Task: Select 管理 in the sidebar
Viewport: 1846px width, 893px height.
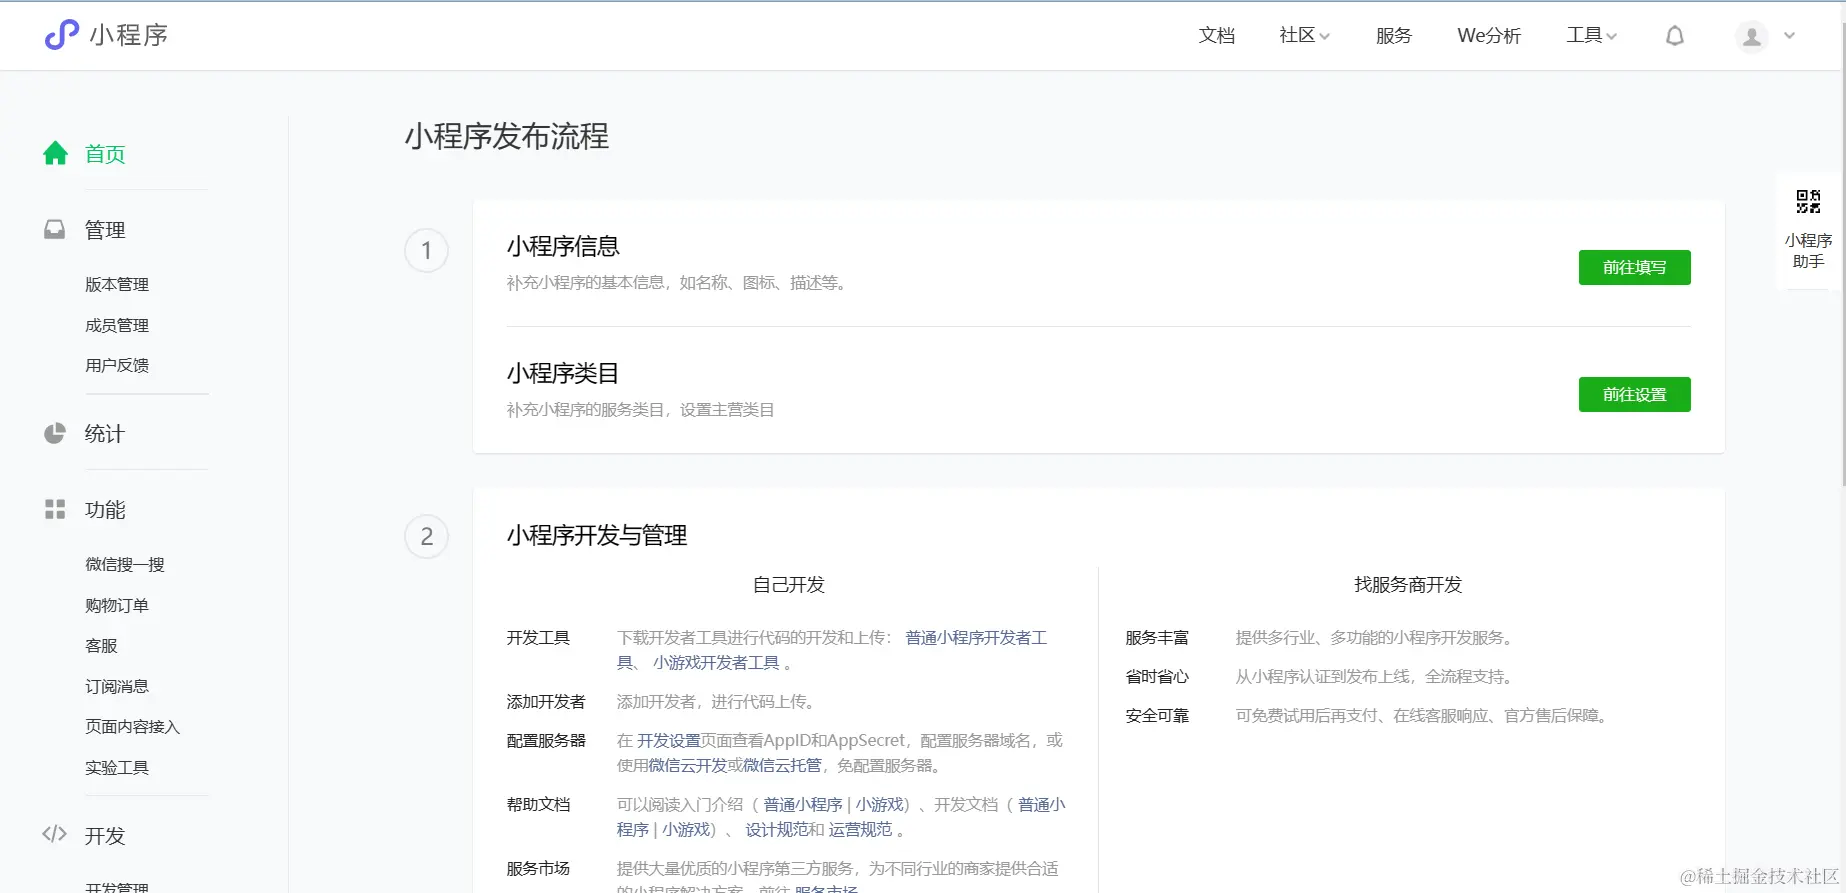Action: point(105,230)
